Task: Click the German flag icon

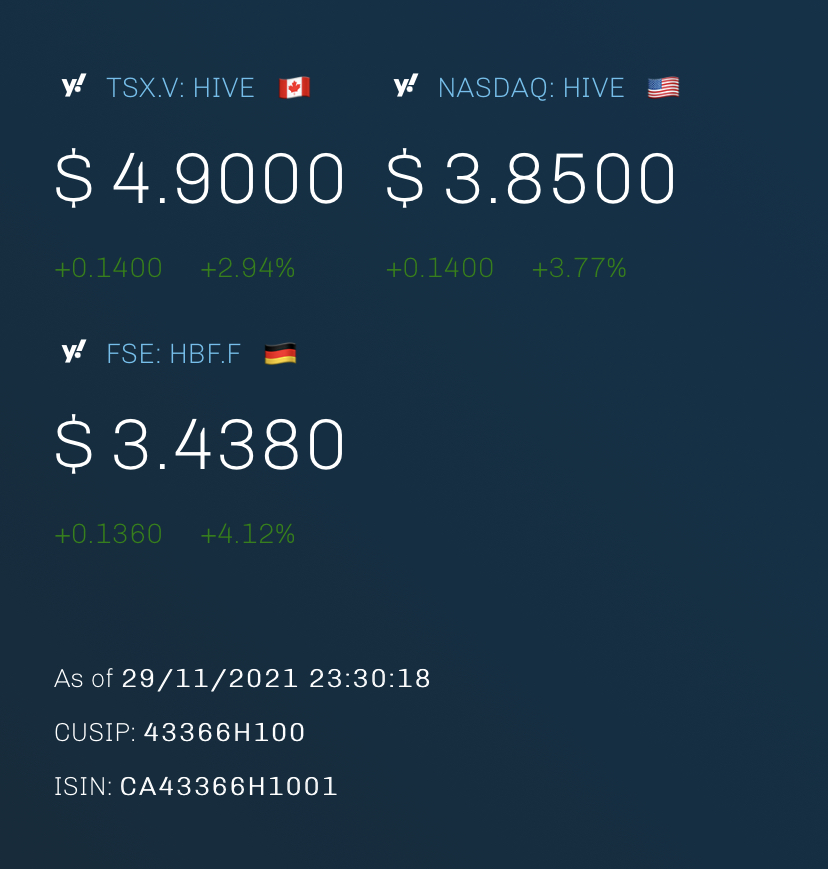Action: coord(280,354)
